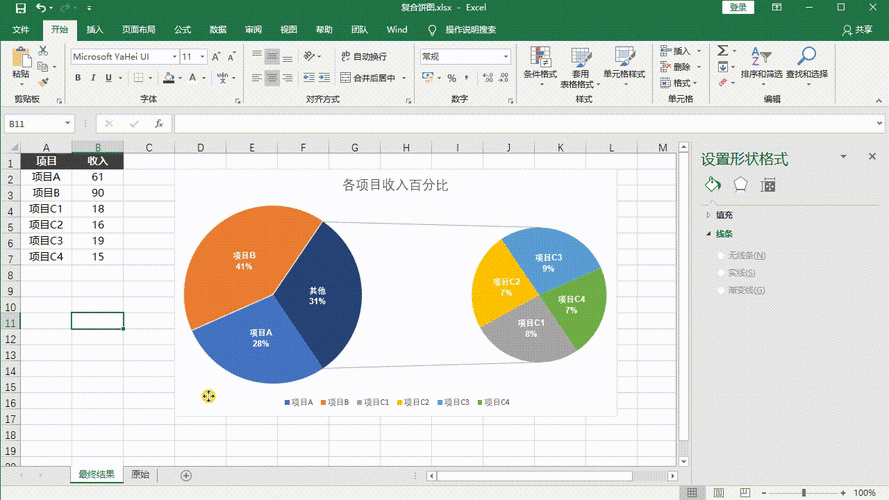Toggle middle vertical alignment
This screenshot has width=889, height=500.
point(272,57)
